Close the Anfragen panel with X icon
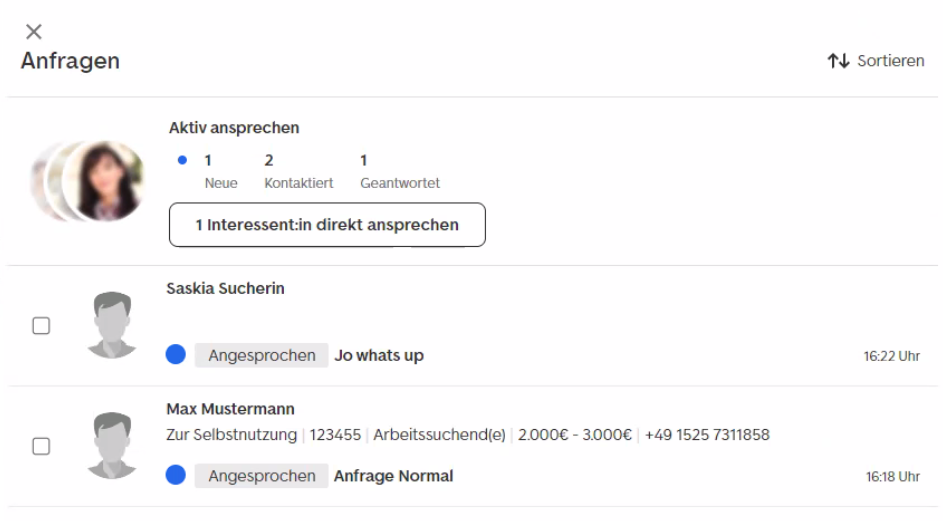Viewport: 943px width, 521px height. [x=34, y=31]
